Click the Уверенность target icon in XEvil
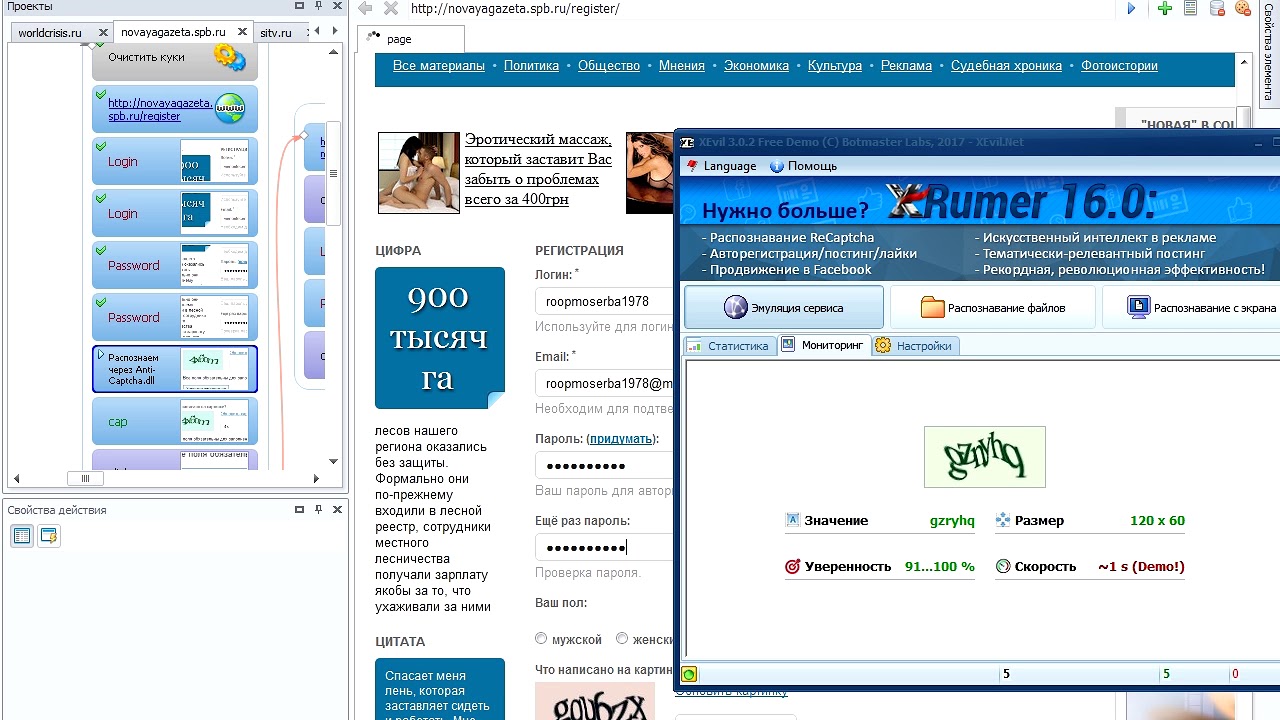This screenshot has height=720, width=1280. [x=793, y=566]
